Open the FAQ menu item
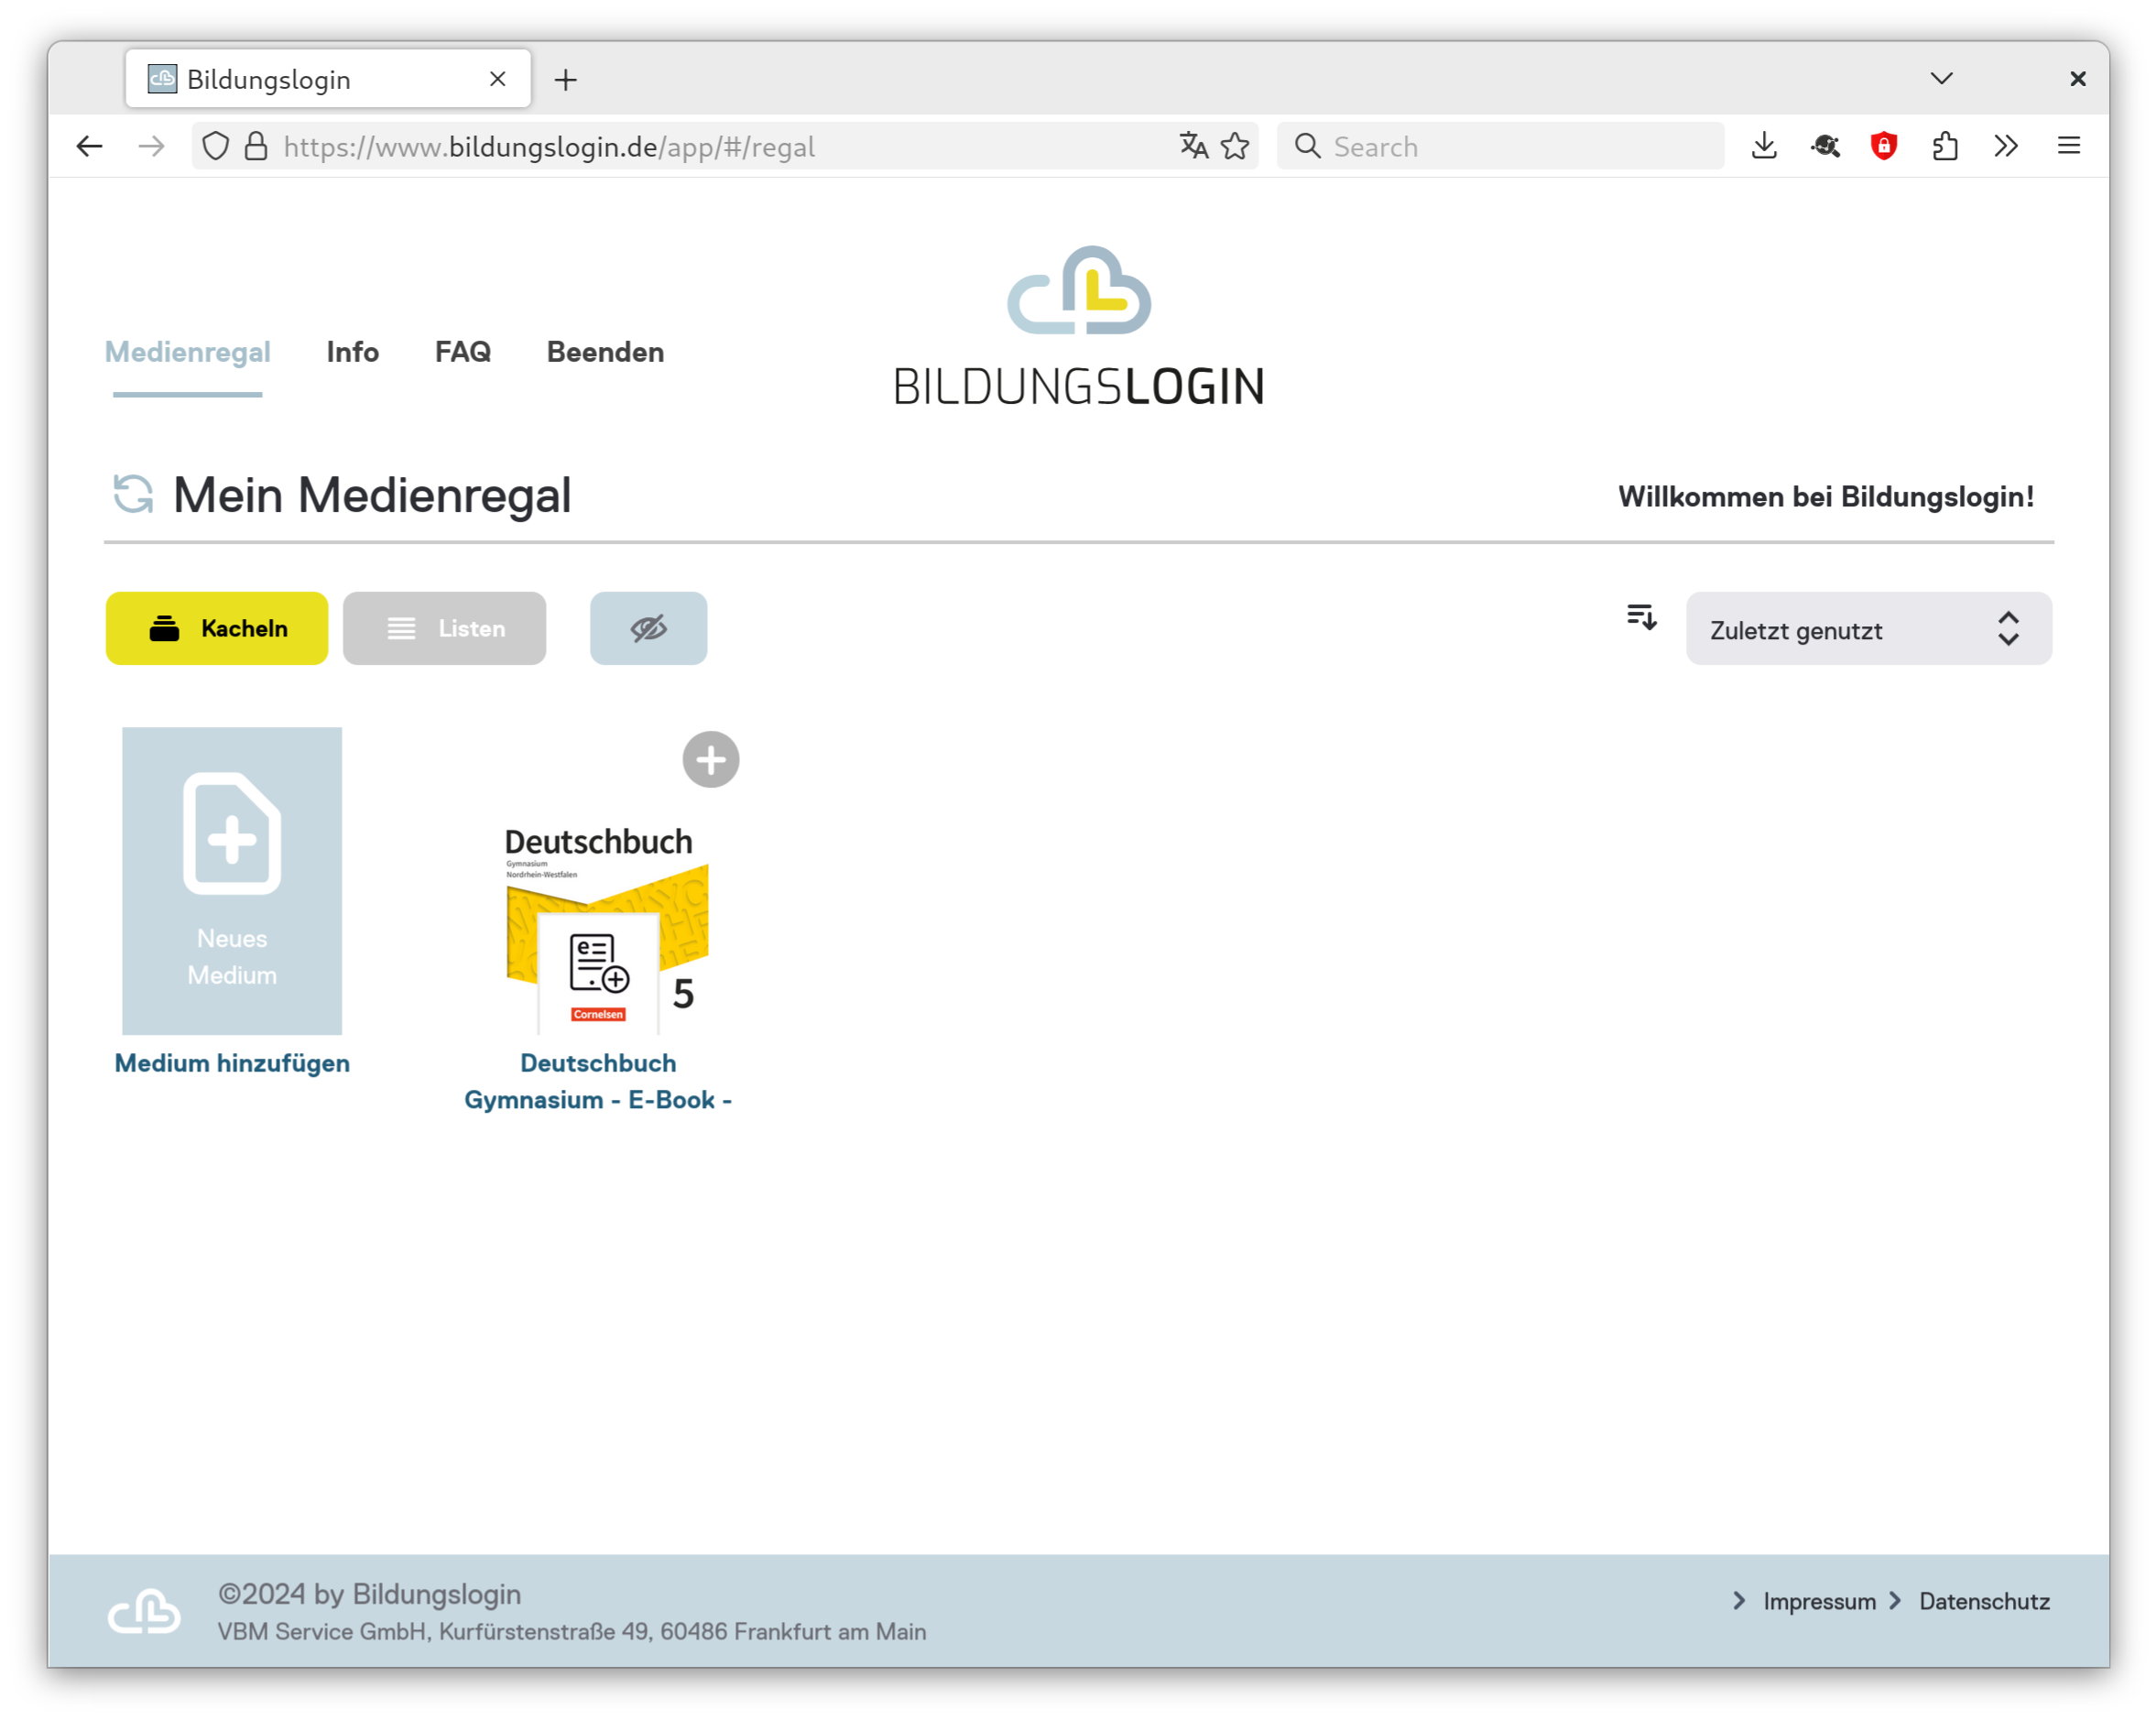This screenshot has width=2156, height=1720. pyautogui.click(x=462, y=352)
